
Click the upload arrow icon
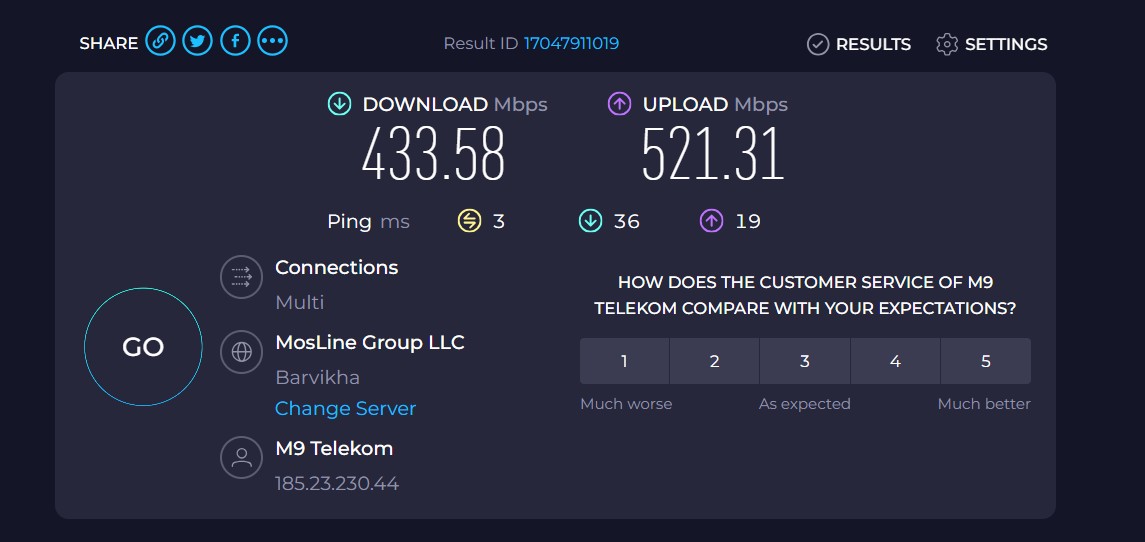tap(619, 104)
